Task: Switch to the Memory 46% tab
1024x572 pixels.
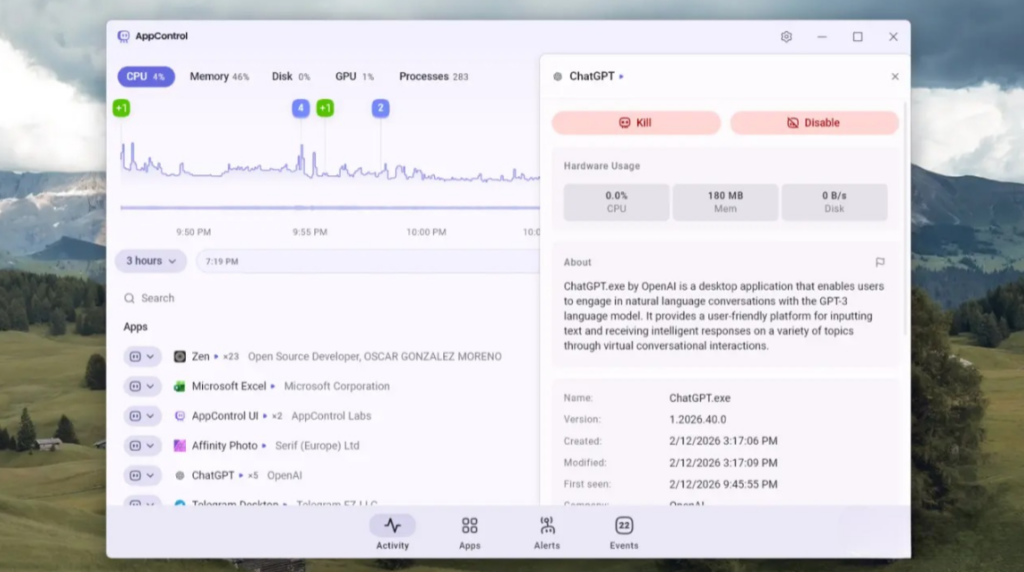Action: coord(219,76)
